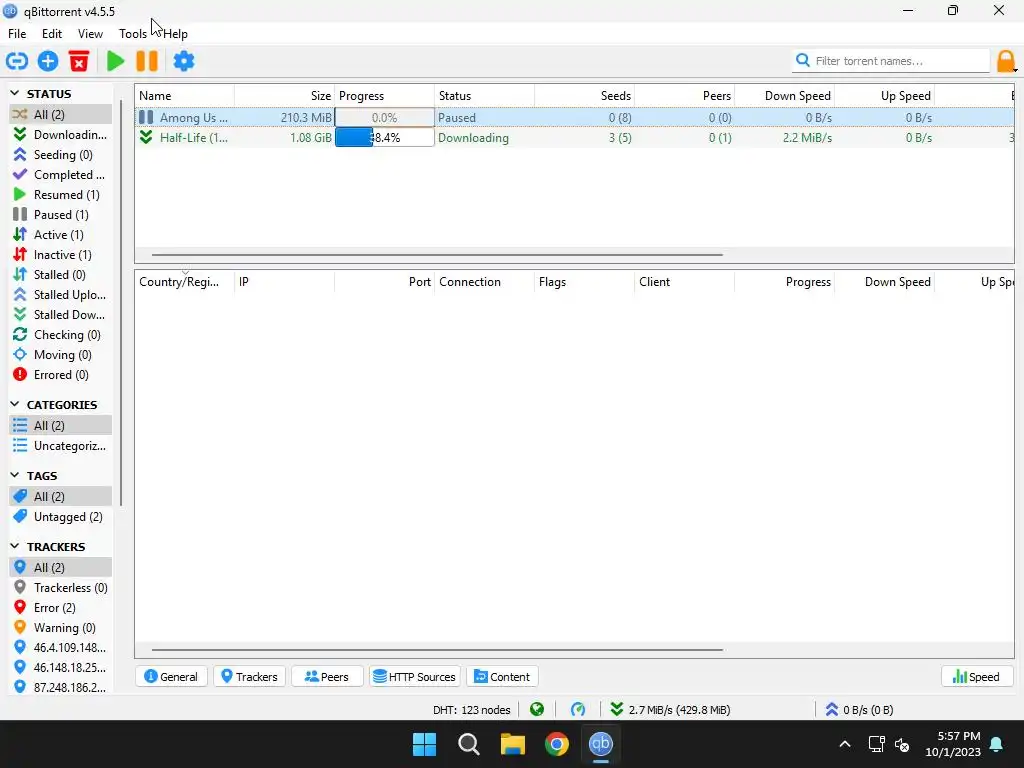
Task: Switch to the General tab
Action: click(171, 677)
